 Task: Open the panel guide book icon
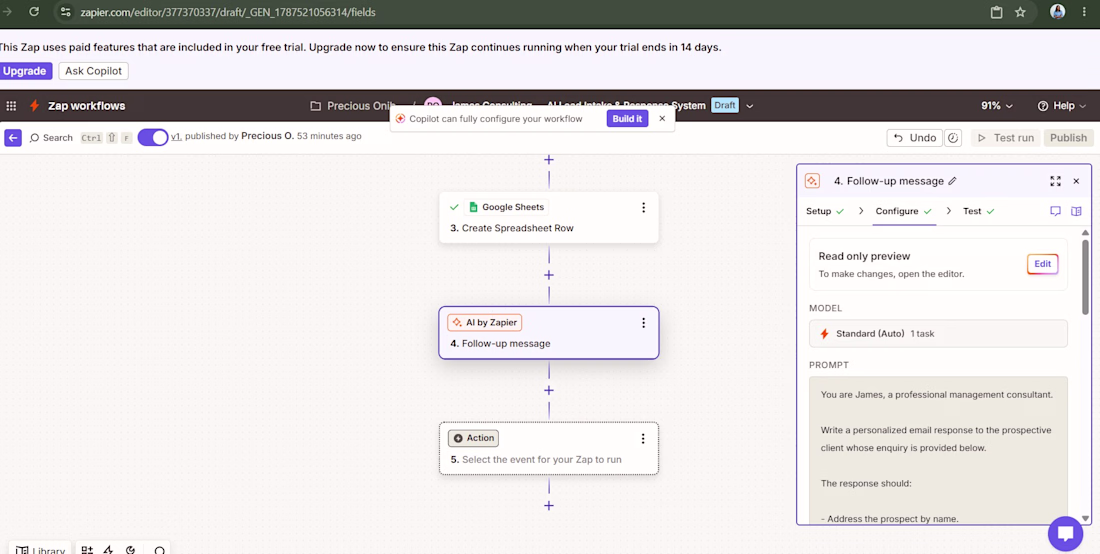point(1076,211)
